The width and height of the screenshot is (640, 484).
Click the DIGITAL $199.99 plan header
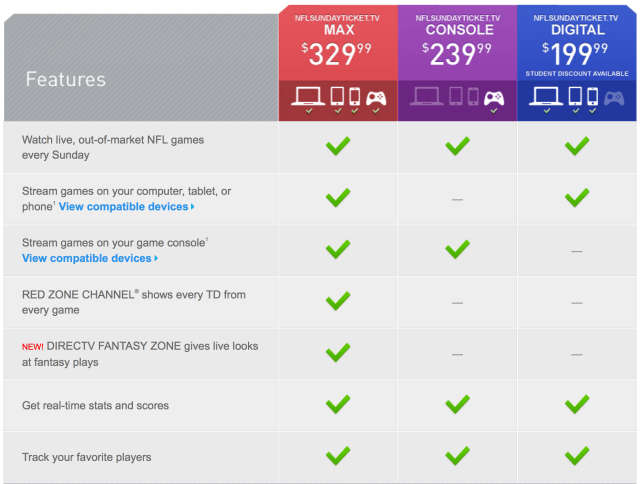click(577, 40)
